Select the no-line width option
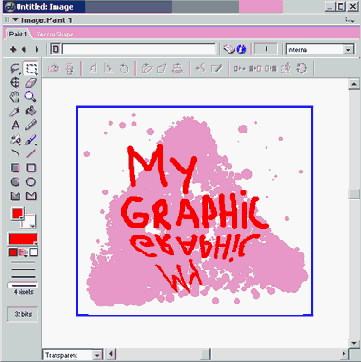This screenshot has height=362, width=361. coord(23,262)
